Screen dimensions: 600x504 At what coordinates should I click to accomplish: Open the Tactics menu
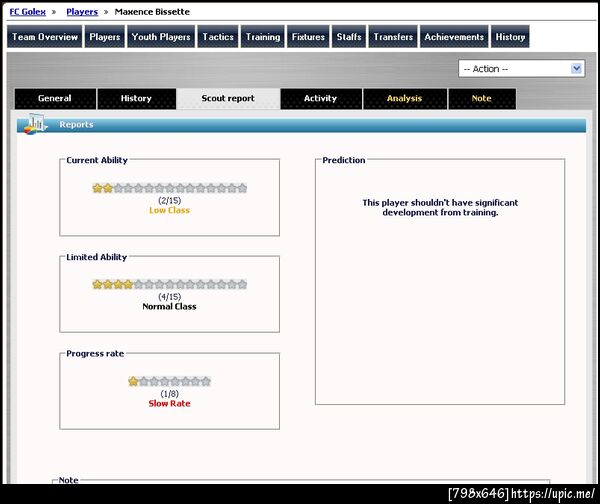218,37
